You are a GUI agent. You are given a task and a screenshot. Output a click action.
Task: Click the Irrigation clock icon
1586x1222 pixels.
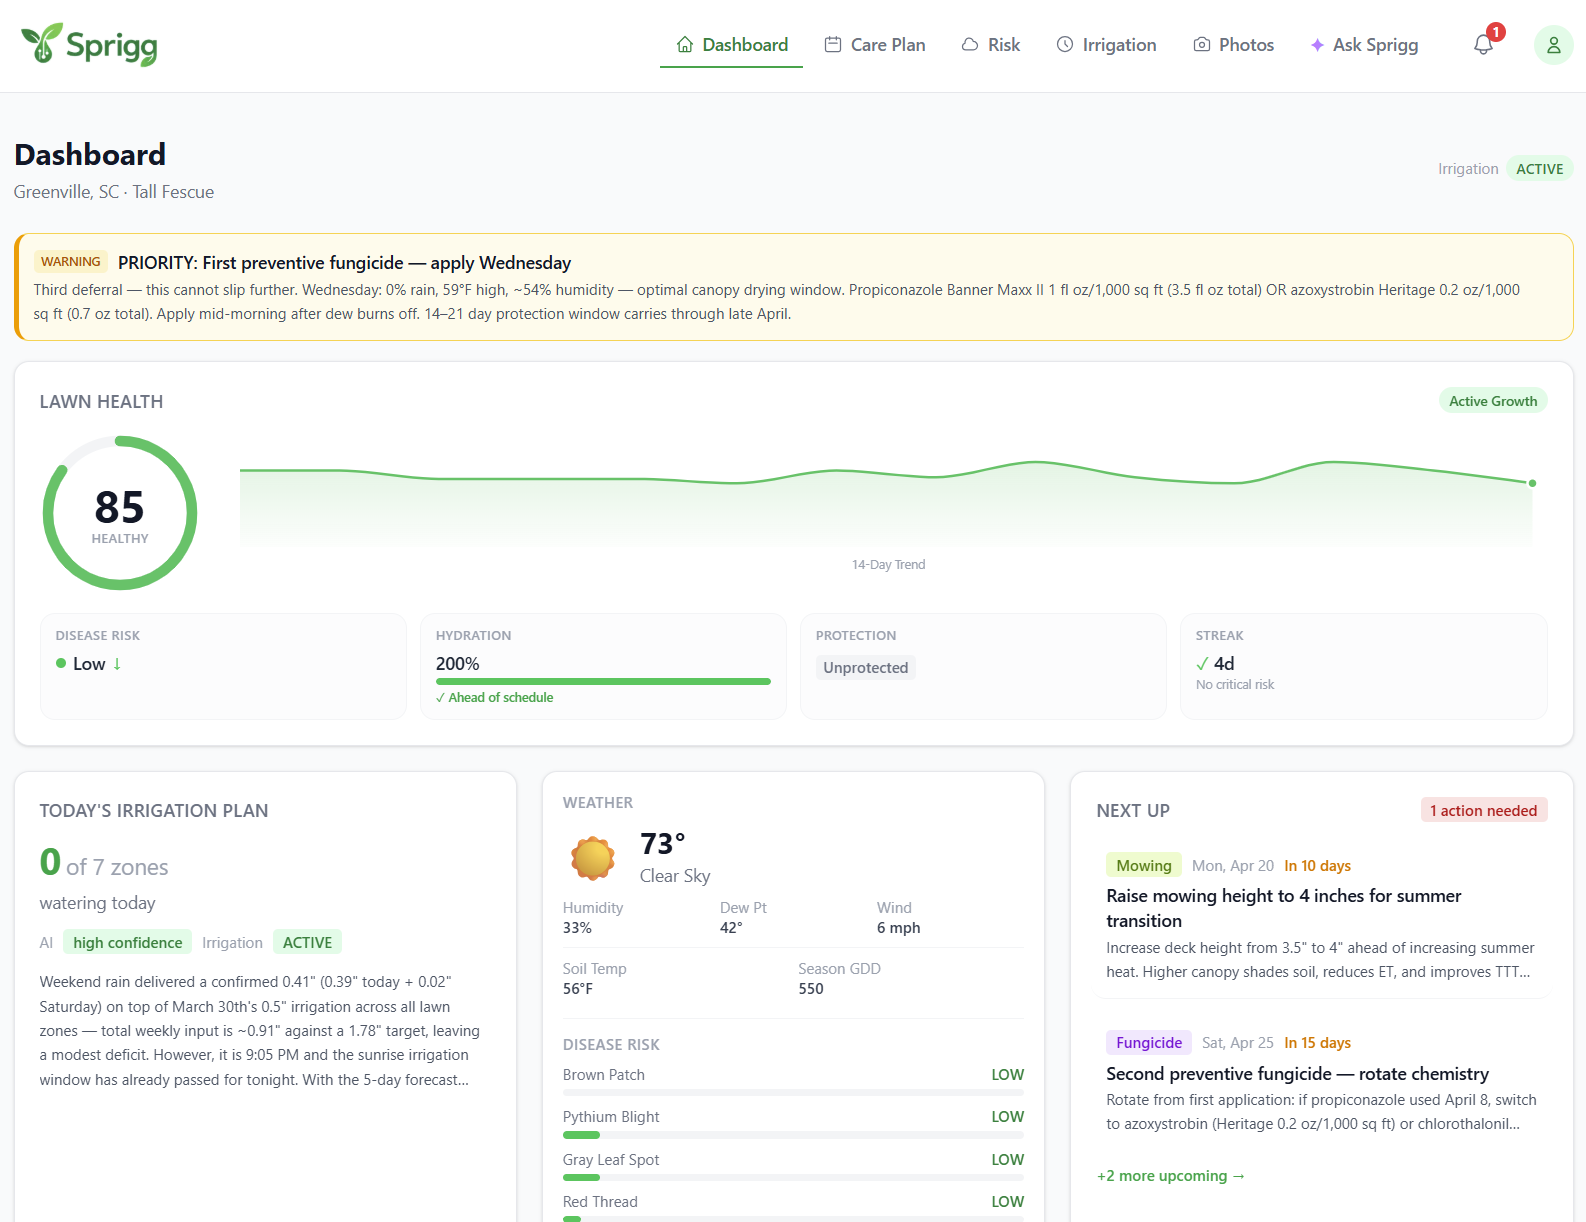click(1065, 44)
